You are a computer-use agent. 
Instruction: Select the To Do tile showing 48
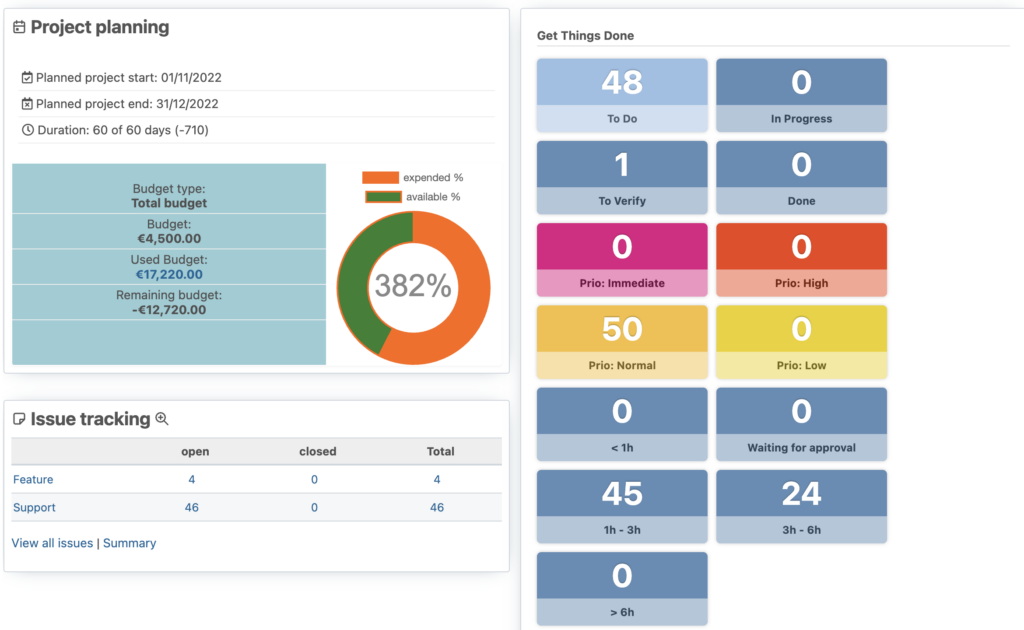pyautogui.click(x=621, y=95)
